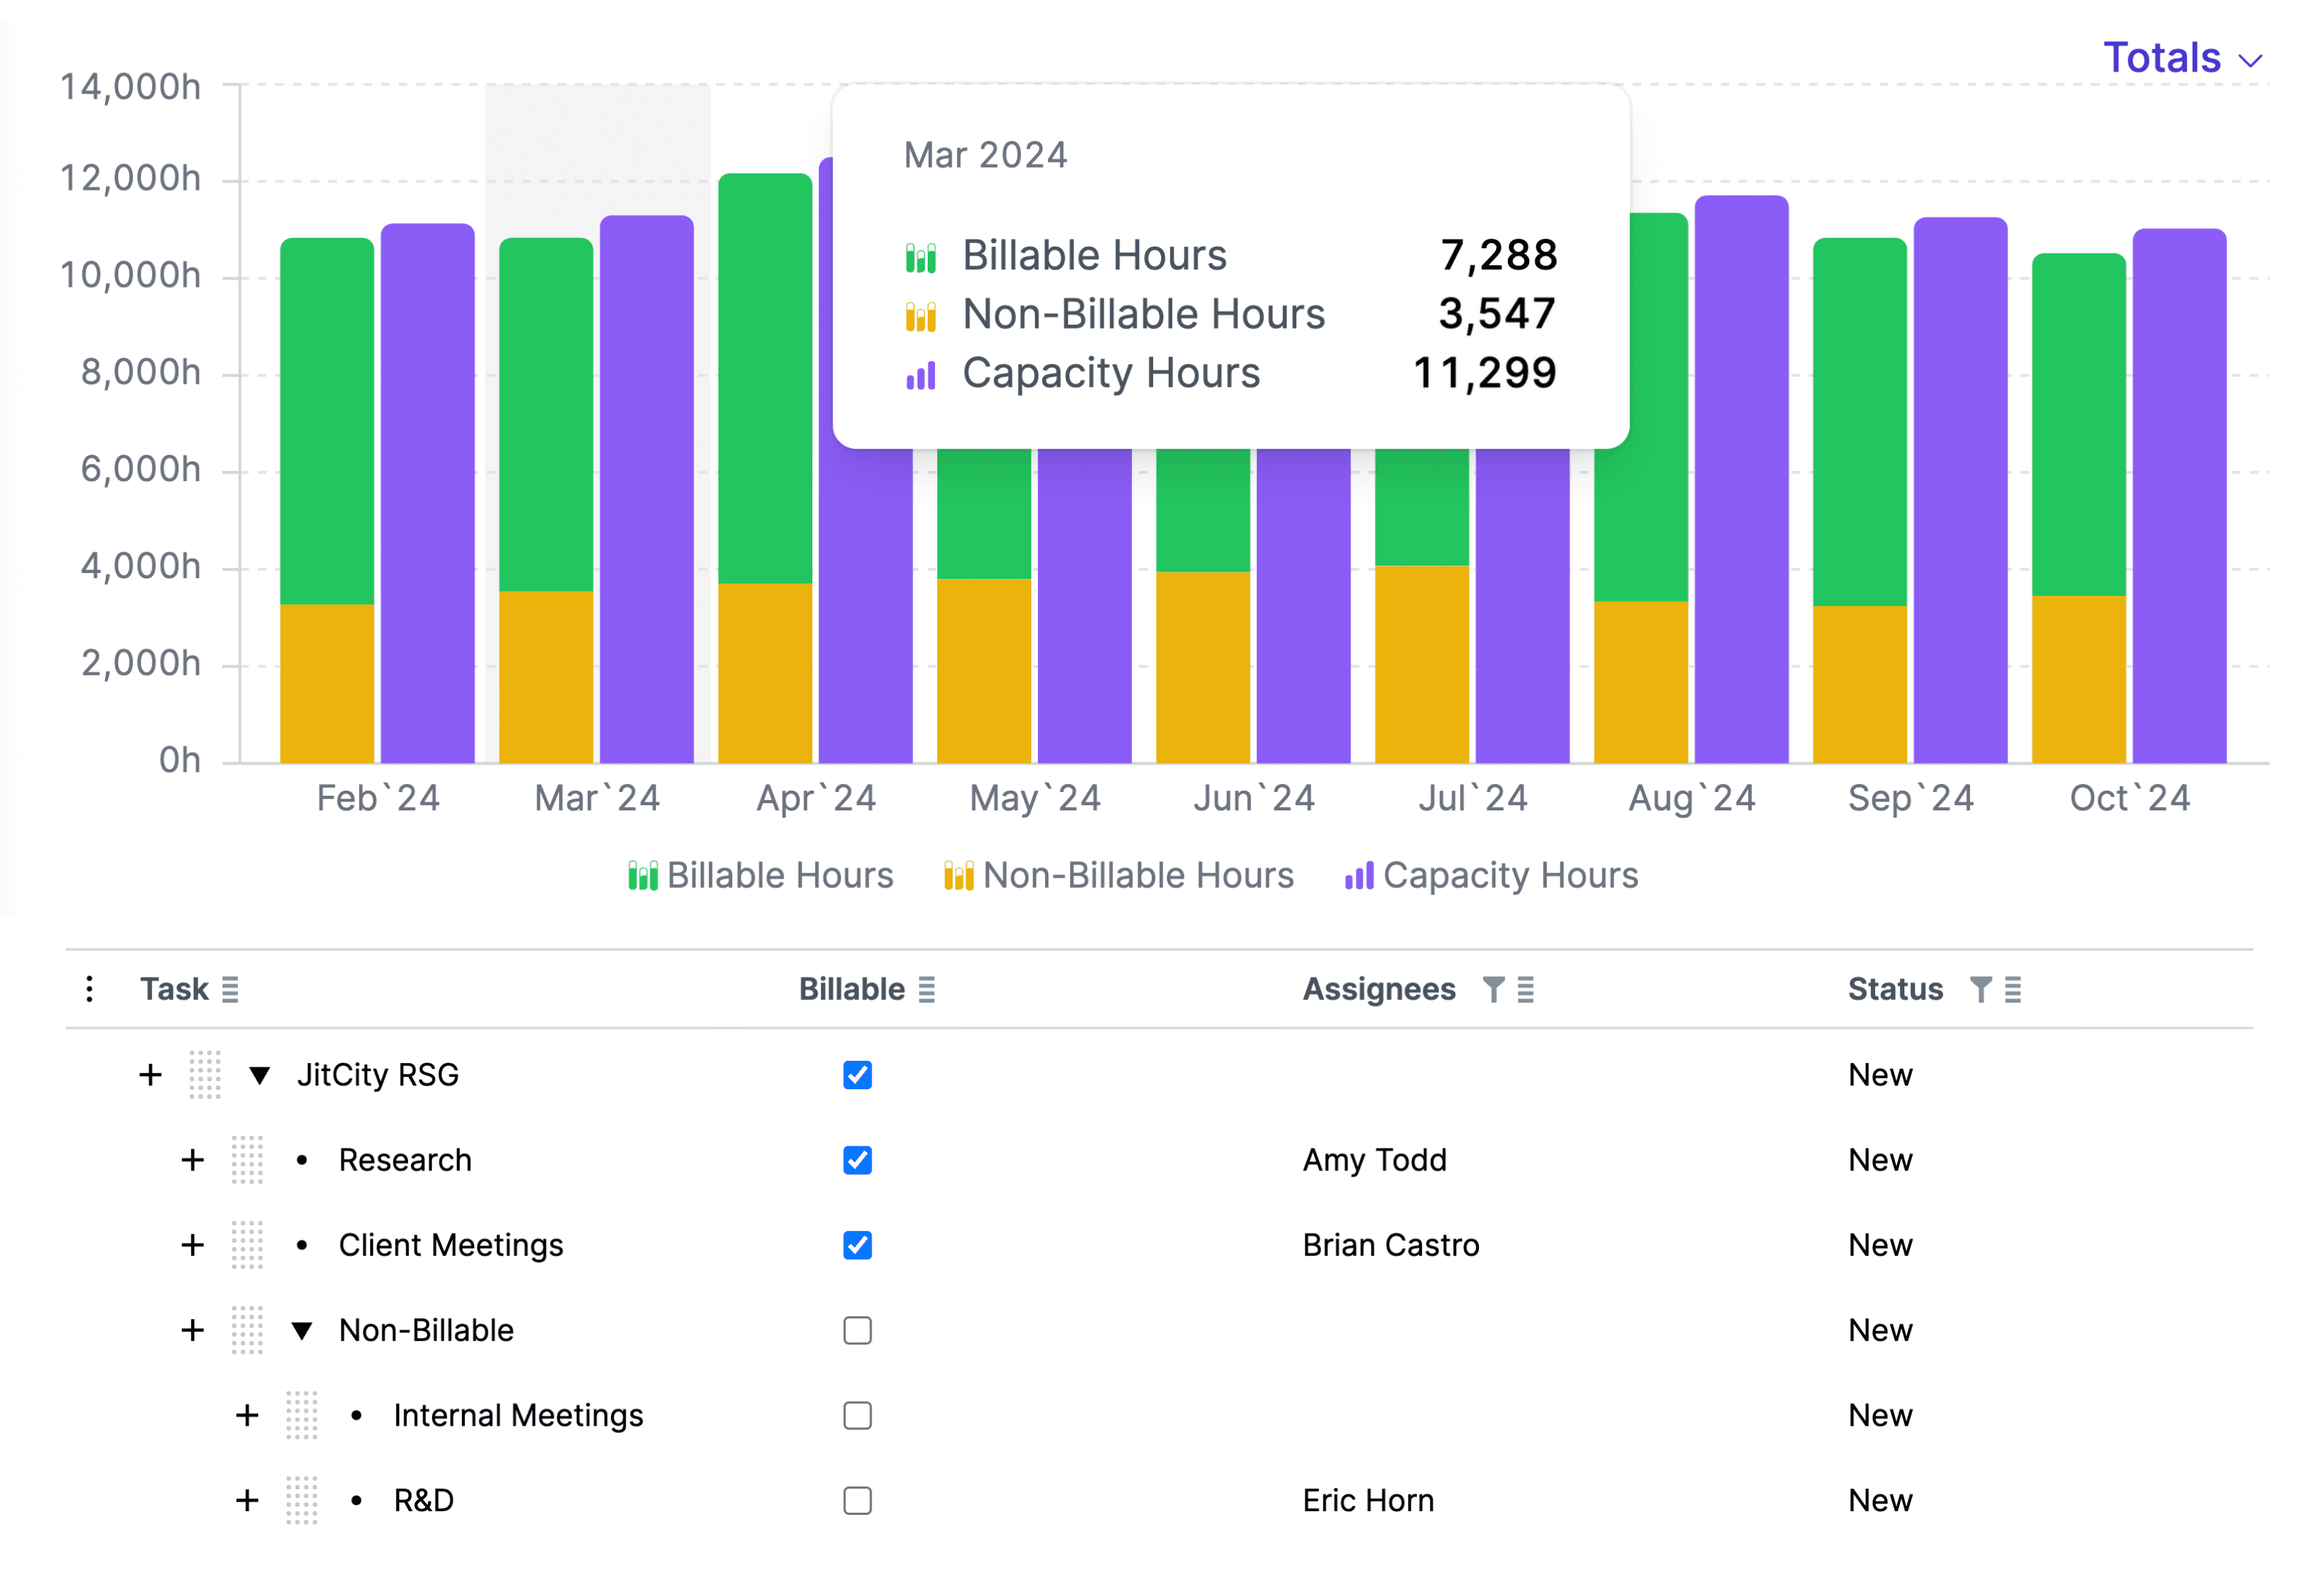Click the Status filter funnel icon
This screenshot has width=2324, height=1593.
pos(1979,989)
